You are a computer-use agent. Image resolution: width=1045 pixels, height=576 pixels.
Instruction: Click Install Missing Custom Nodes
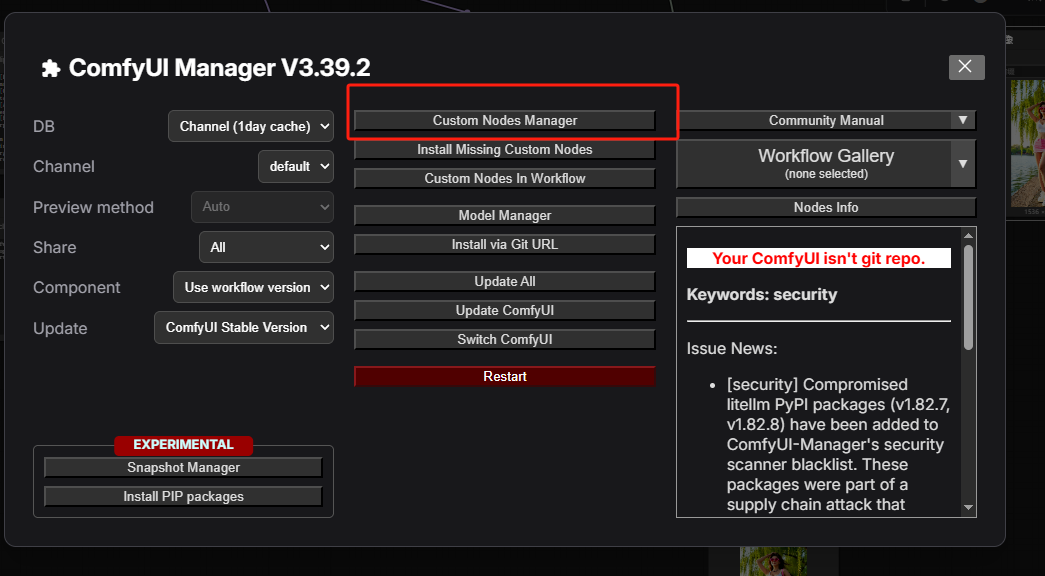[505, 149]
